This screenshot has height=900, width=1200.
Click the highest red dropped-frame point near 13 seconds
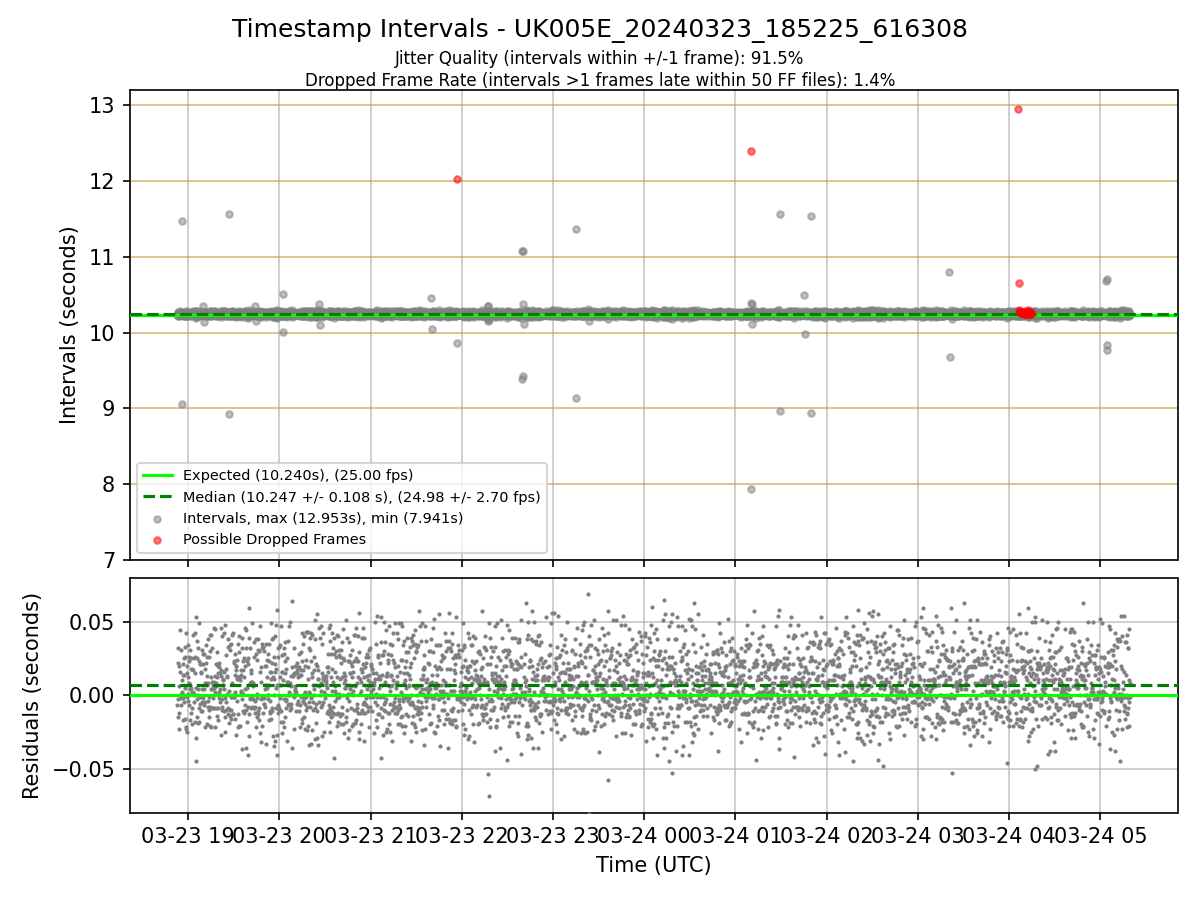point(1018,109)
